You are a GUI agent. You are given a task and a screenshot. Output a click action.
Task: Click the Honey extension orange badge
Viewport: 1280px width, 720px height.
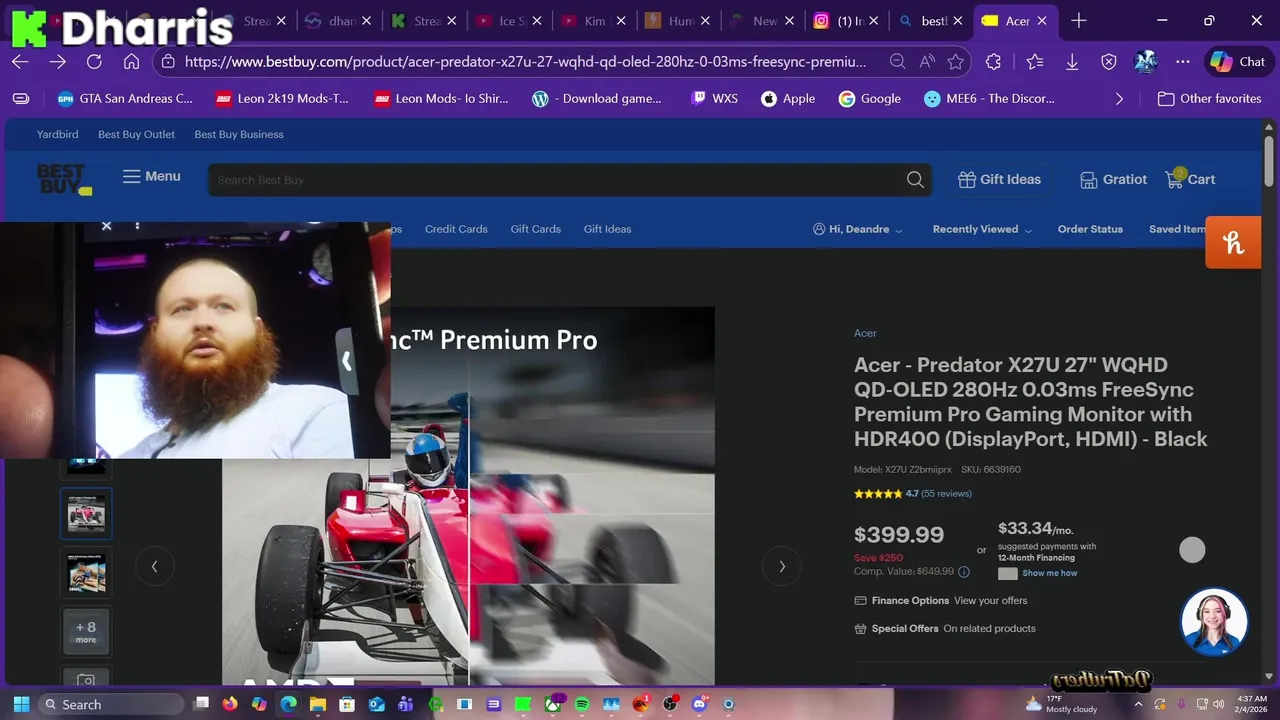click(x=1233, y=242)
